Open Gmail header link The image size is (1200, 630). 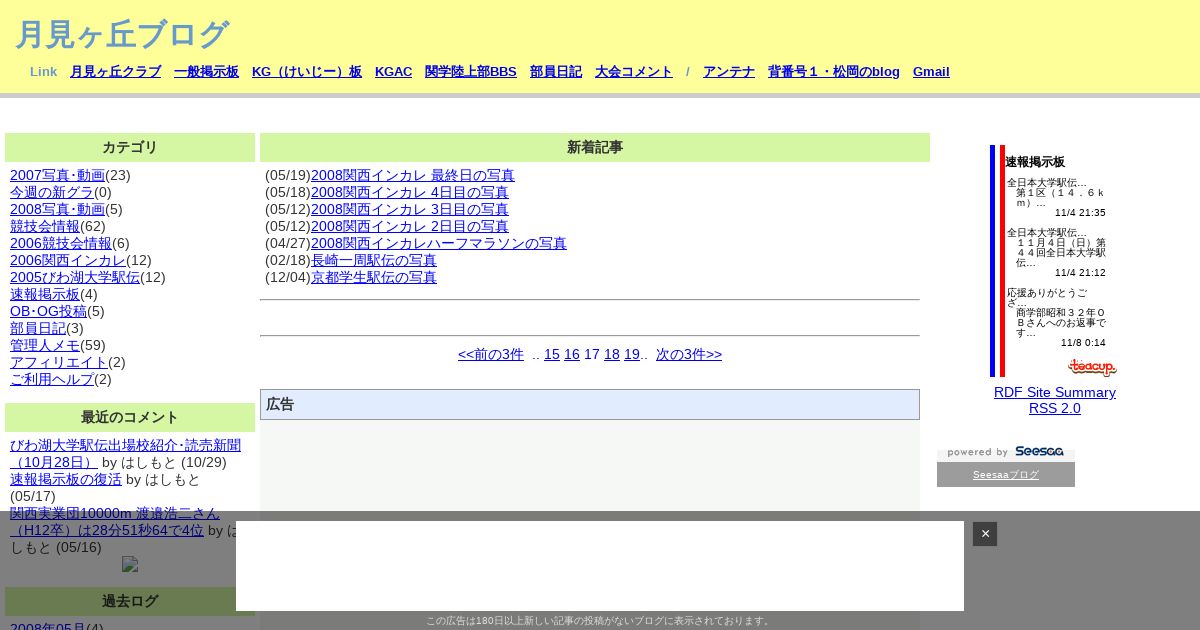tap(931, 72)
